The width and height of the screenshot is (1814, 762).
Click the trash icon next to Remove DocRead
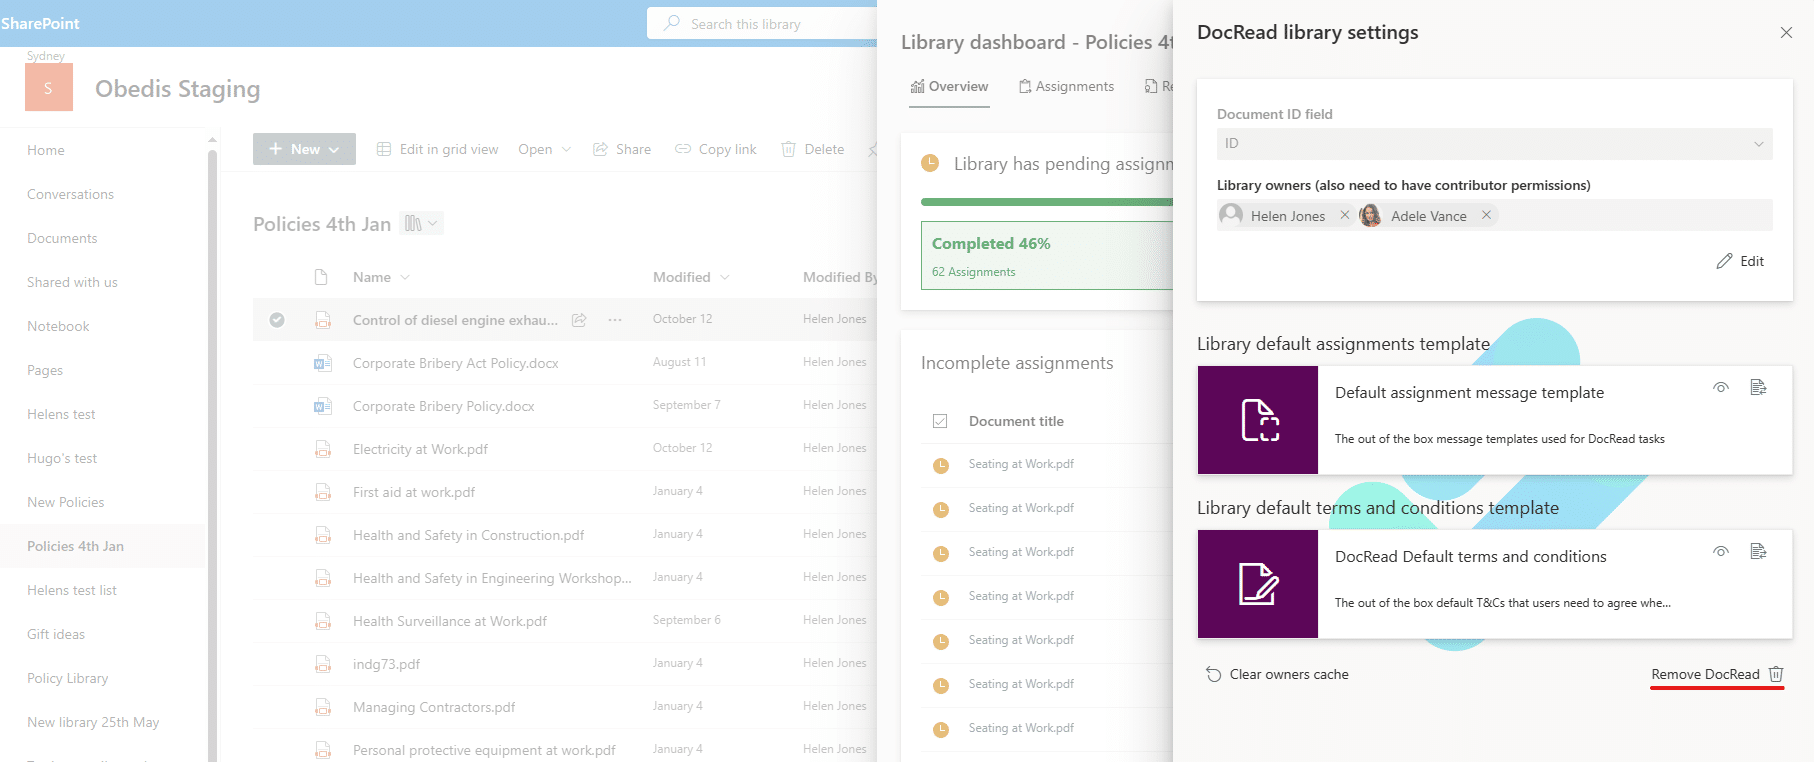pyautogui.click(x=1776, y=674)
